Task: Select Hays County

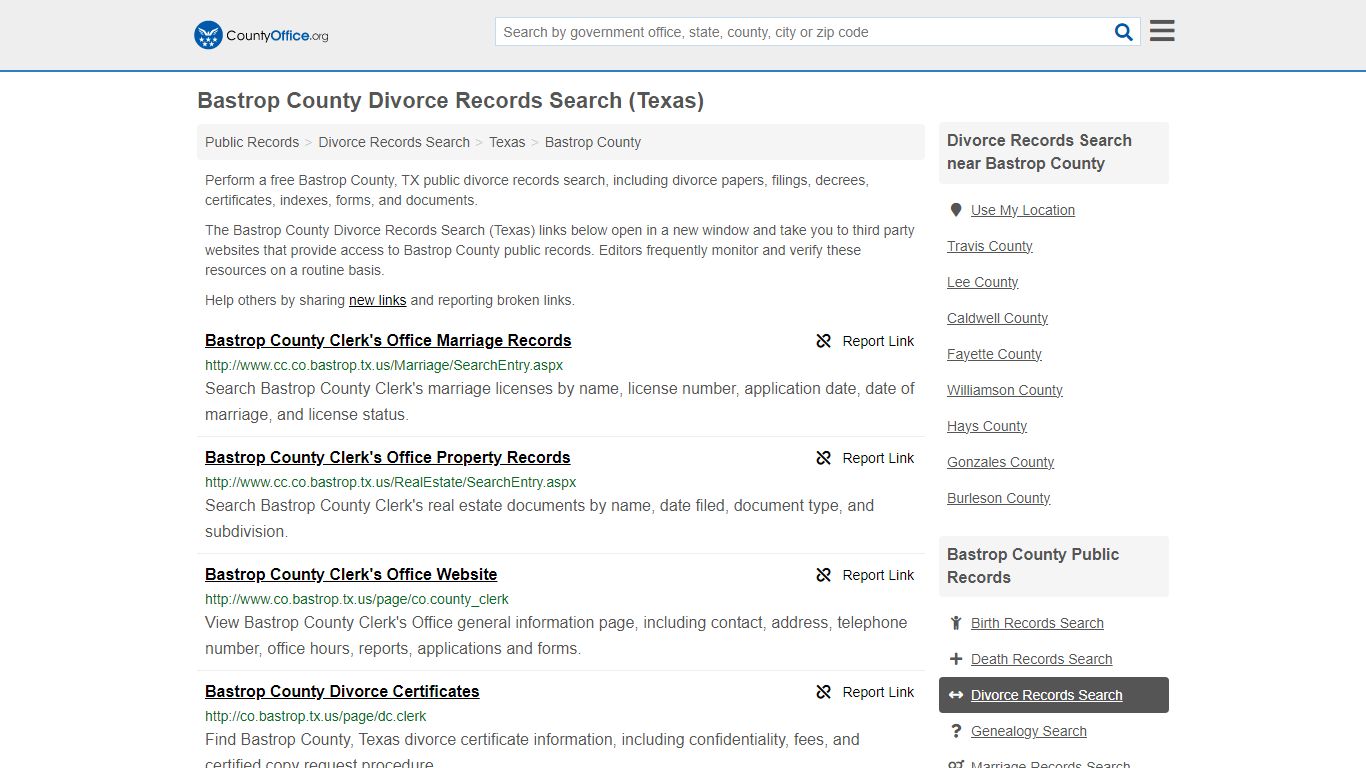Action: click(x=987, y=426)
